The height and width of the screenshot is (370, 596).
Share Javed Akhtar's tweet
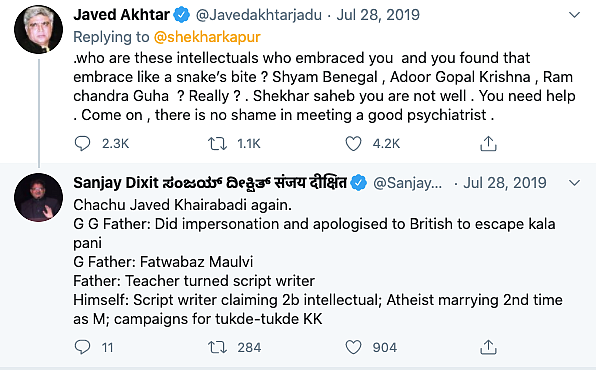[488, 143]
